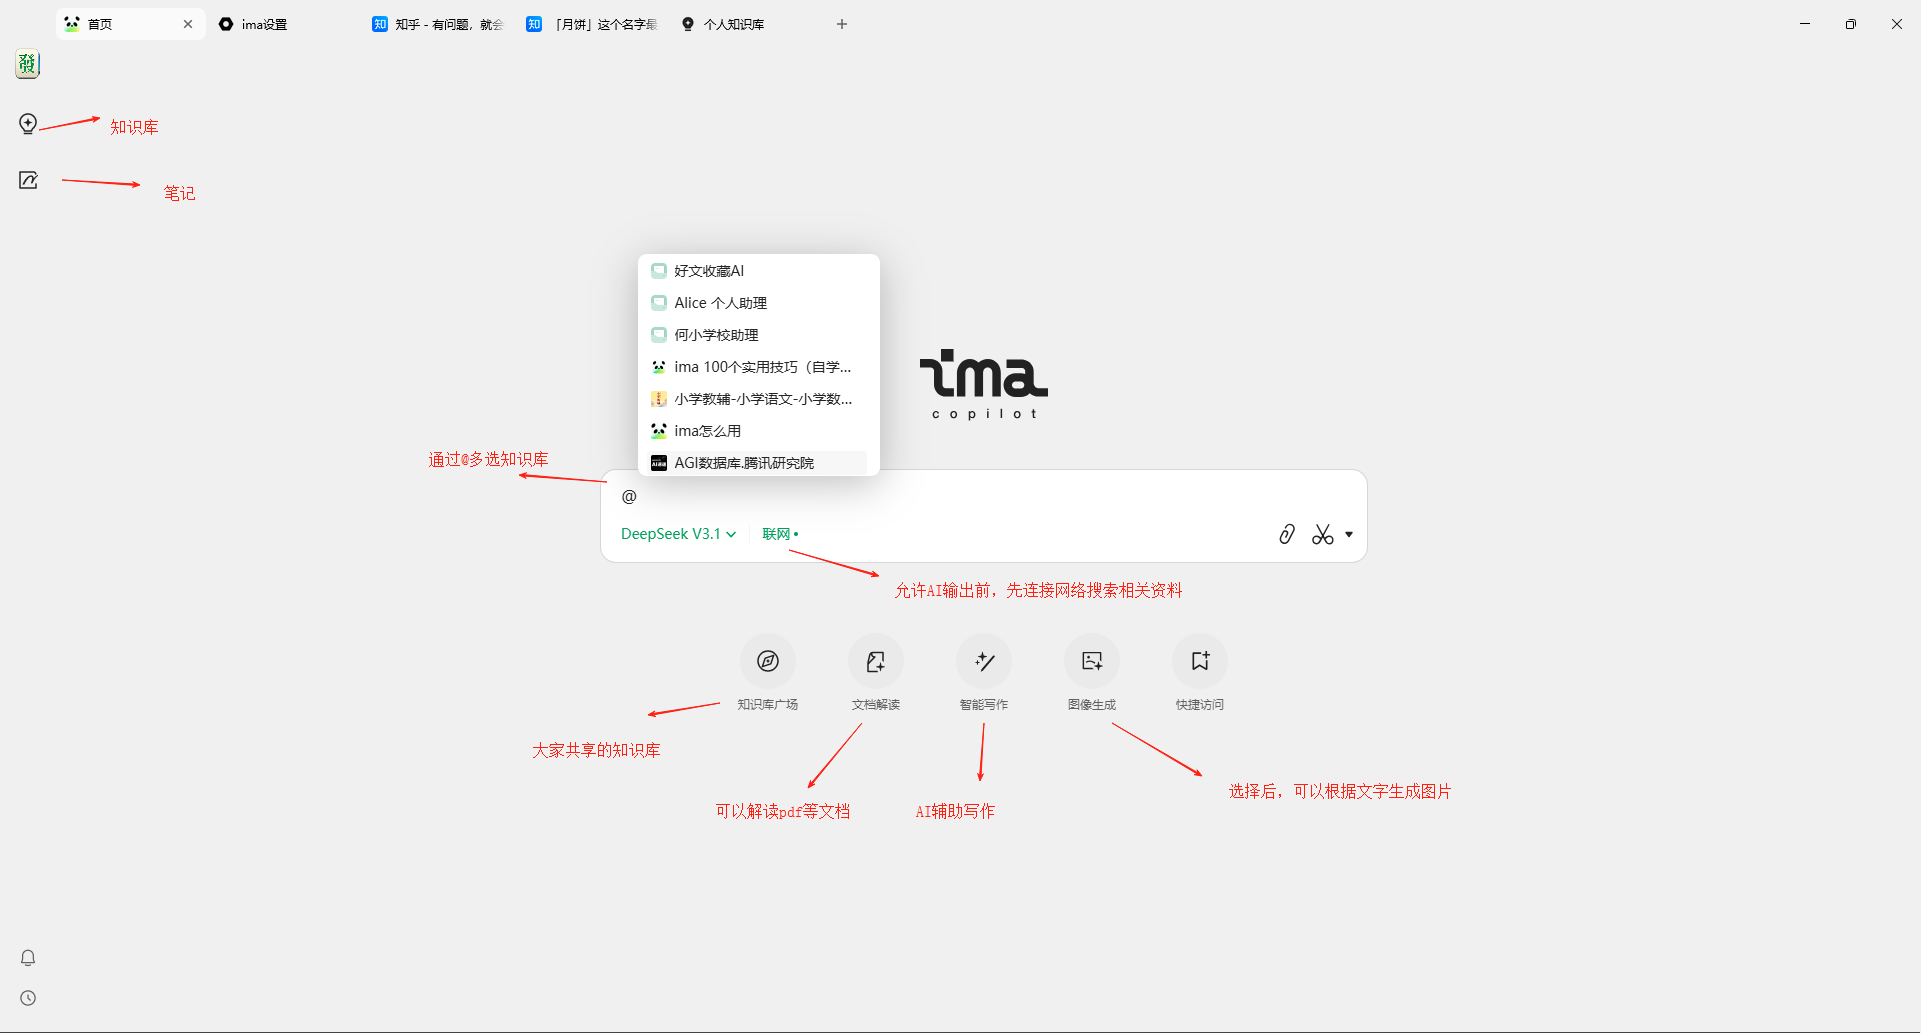
Task: Click the 图像生成 image icon
Action: [1091, 661]
